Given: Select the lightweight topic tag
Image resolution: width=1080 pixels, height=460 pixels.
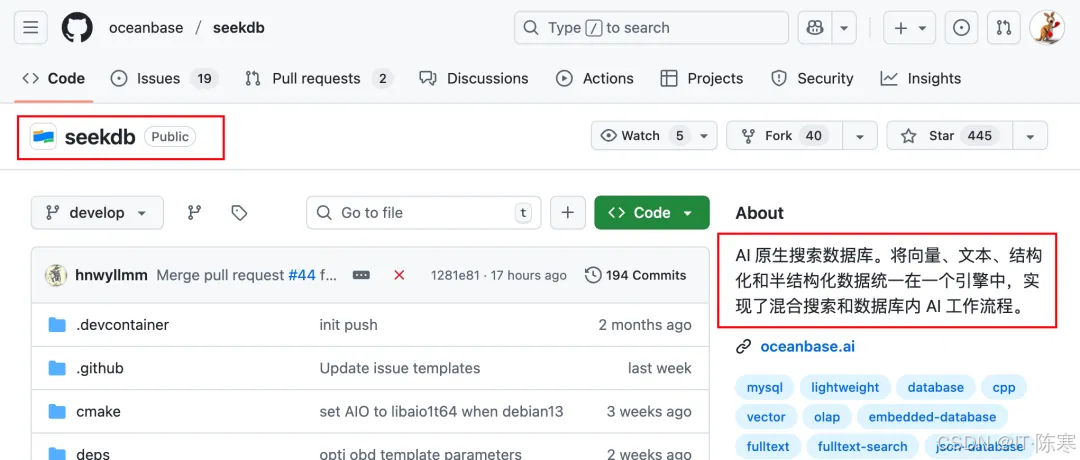Looking at the screenshot, I should (845, 388).
